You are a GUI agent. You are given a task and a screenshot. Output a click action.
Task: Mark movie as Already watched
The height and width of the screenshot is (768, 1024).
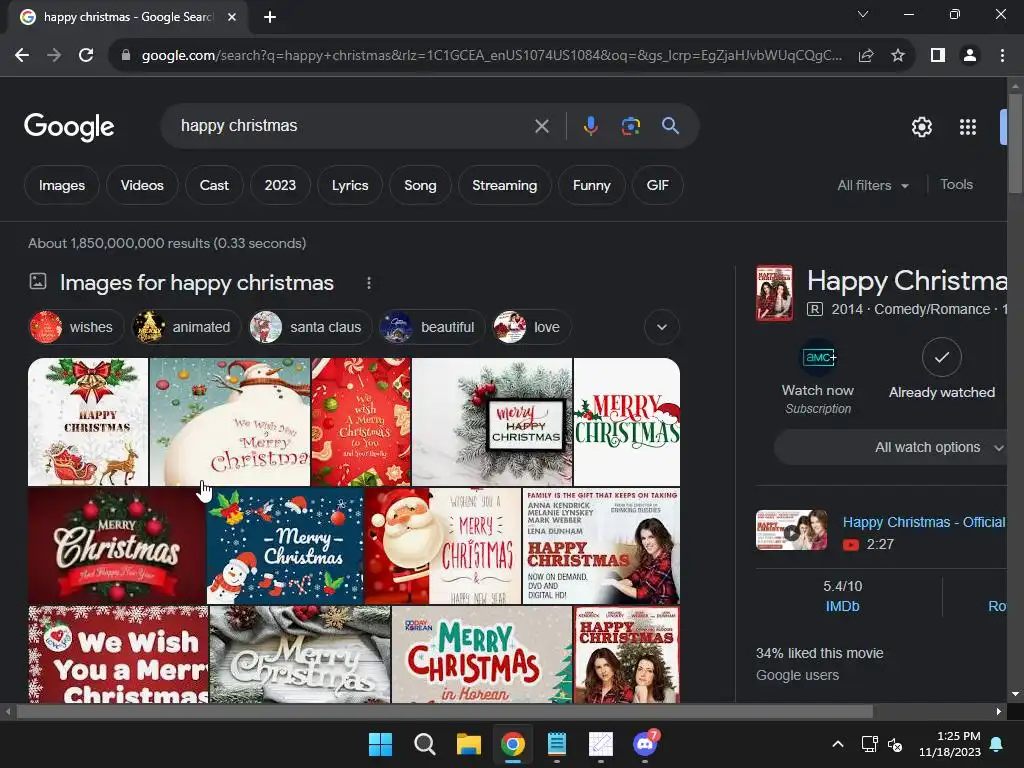point(942,368)
